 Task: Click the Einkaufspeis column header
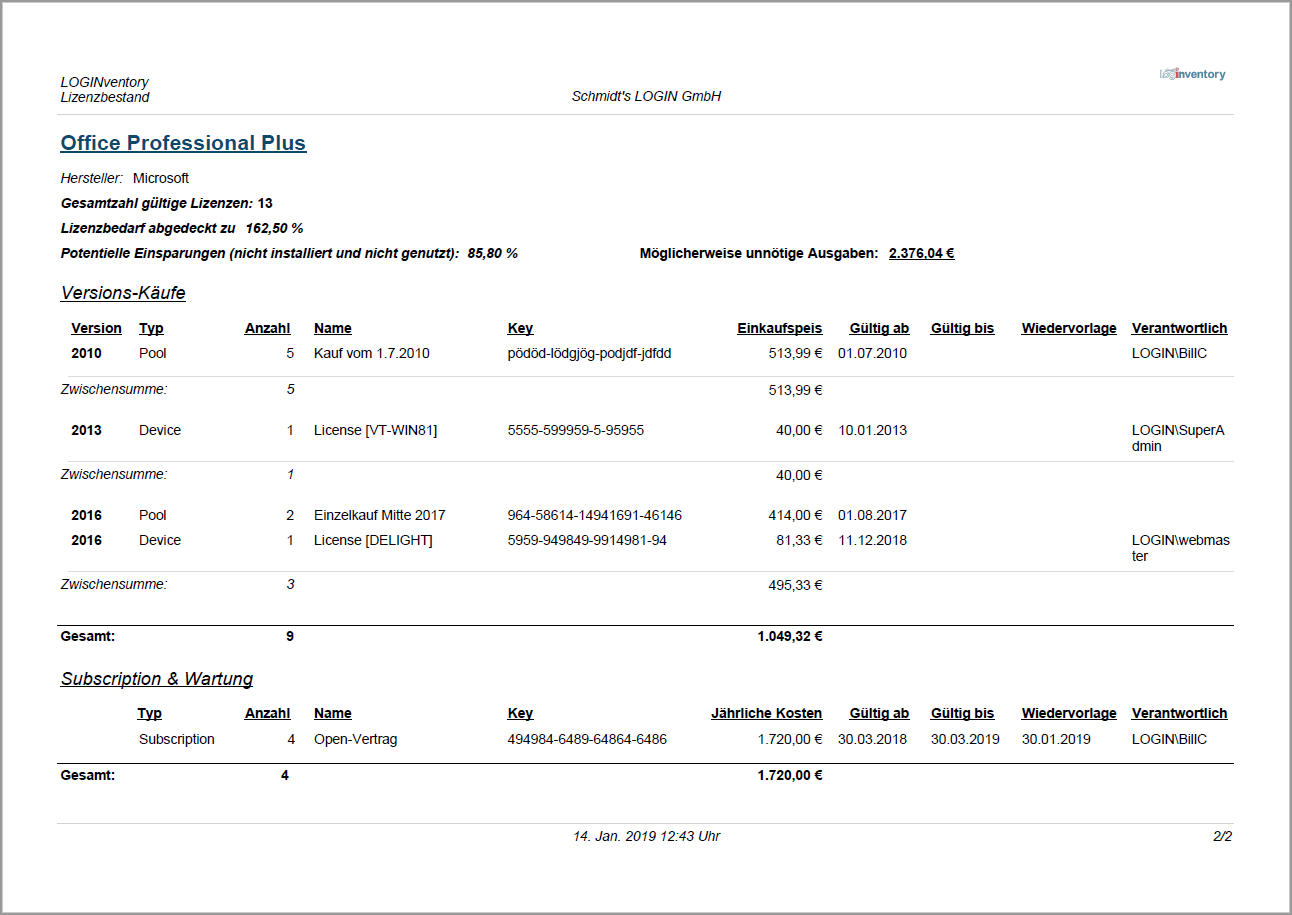tap(779, 328)
